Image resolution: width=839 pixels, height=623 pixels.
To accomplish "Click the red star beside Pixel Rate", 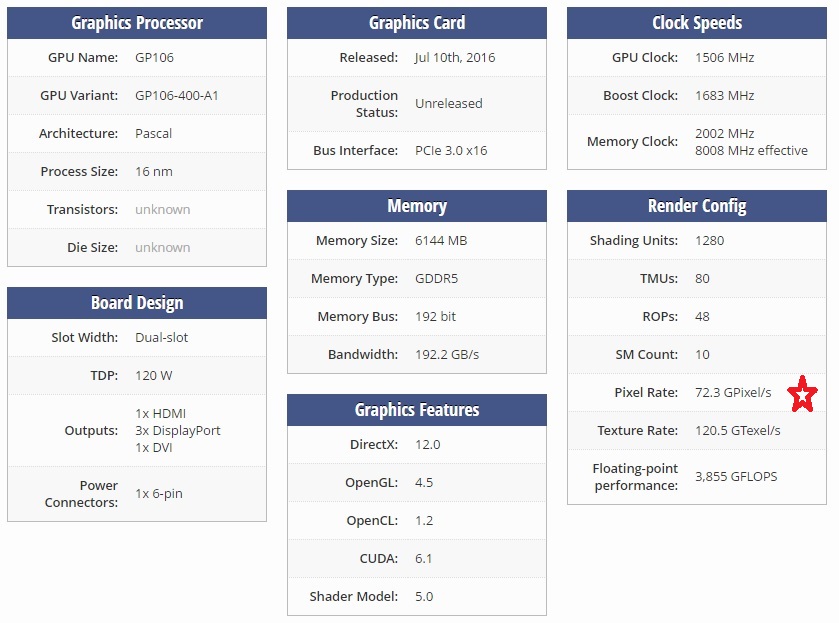I will tap(803, 394).
